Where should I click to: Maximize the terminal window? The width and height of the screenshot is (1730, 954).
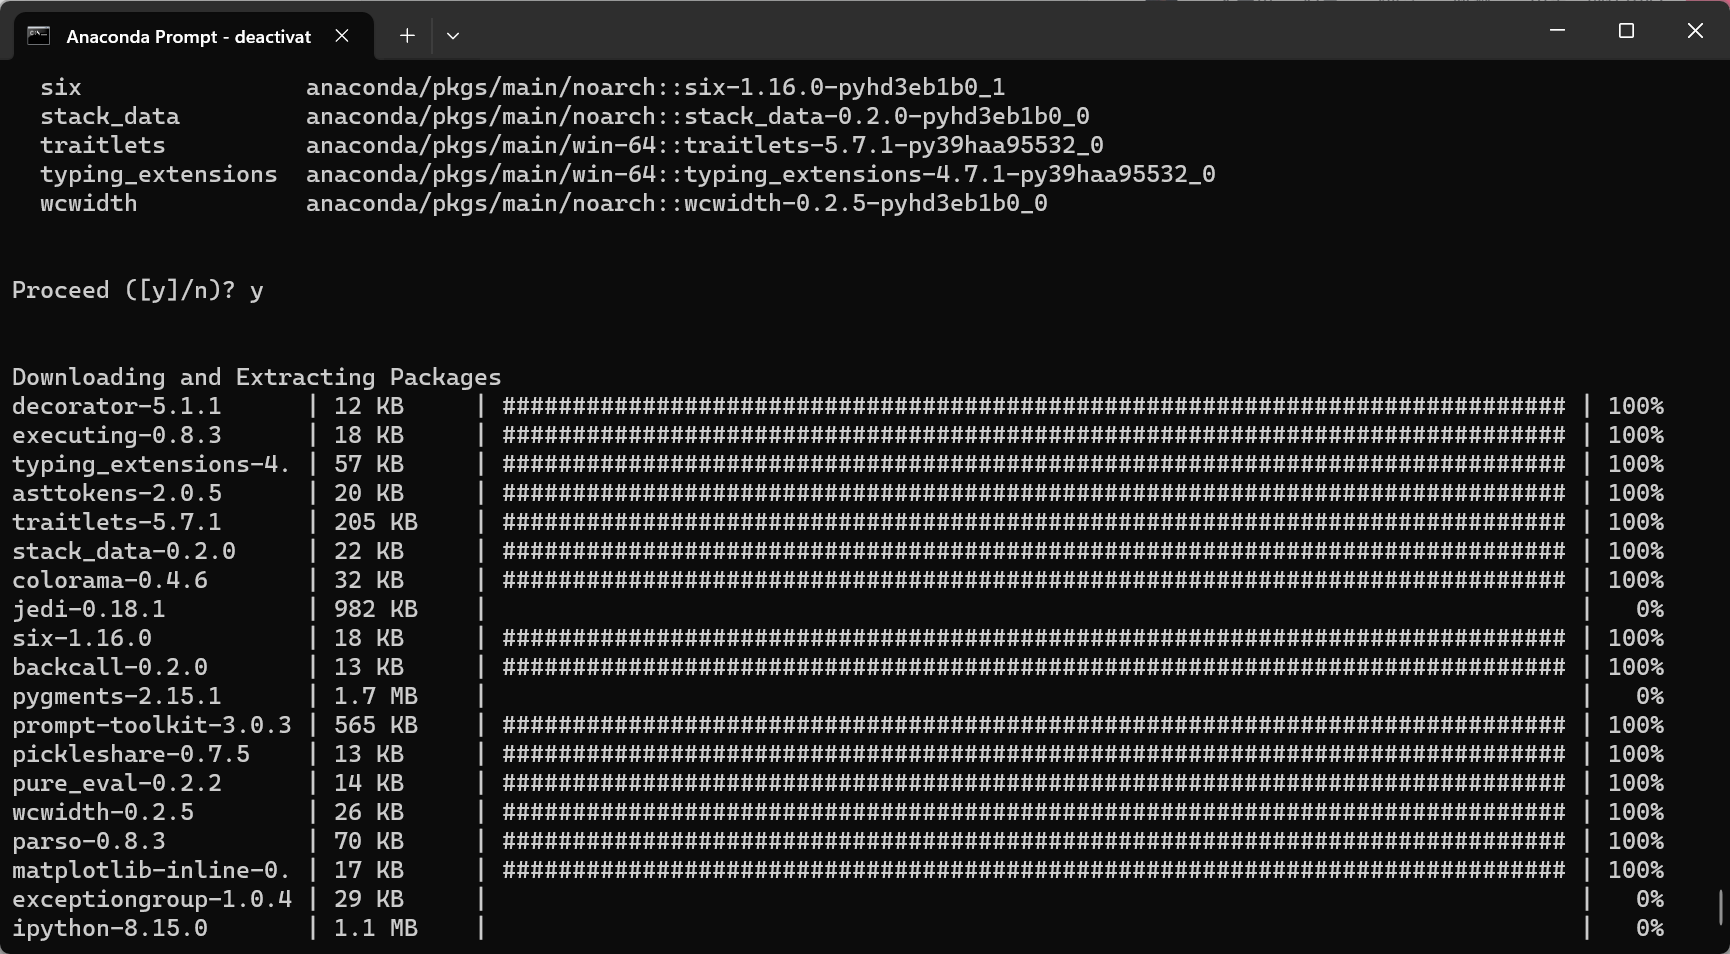pyautogui.click(x=1626, y=31)
